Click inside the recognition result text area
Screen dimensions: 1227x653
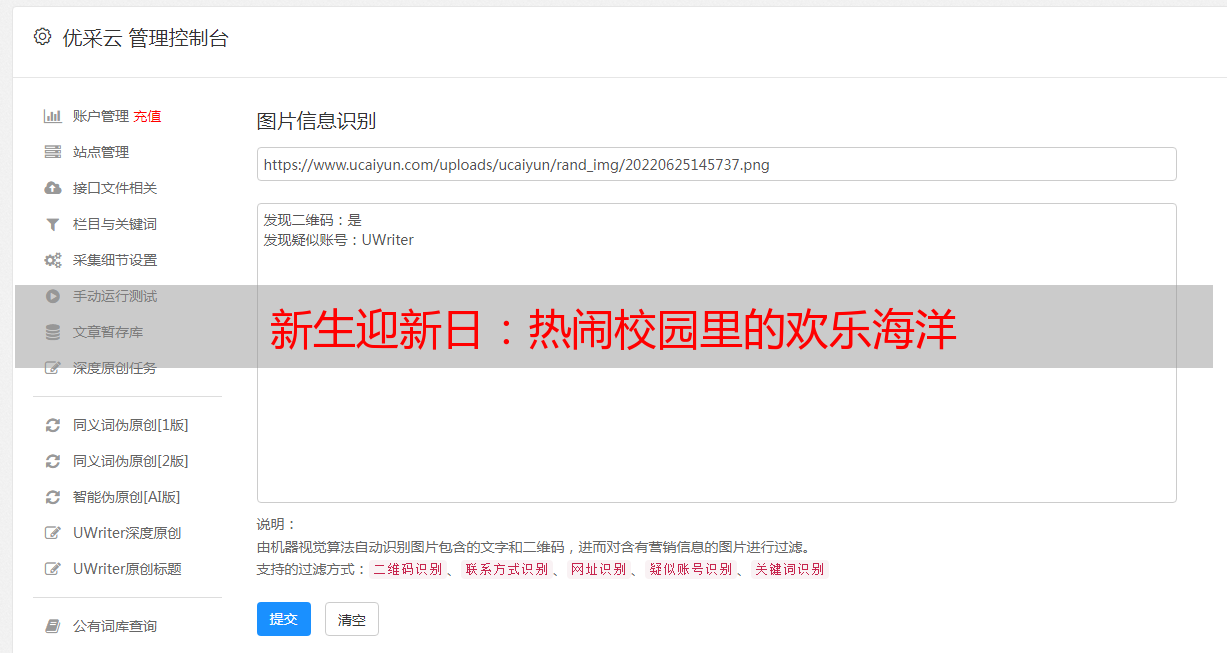click(716, 353)
